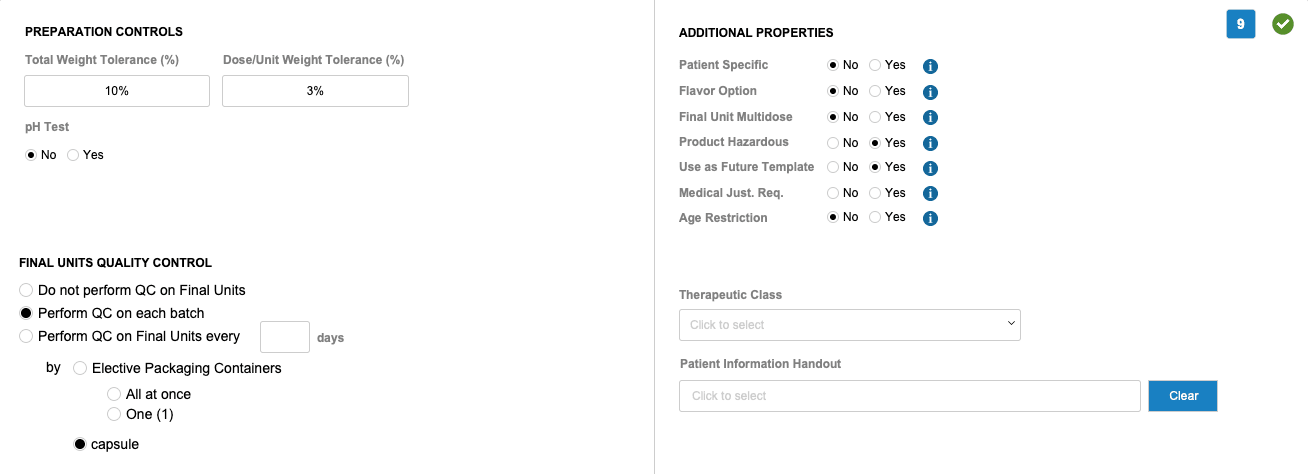Screen dimensions: 1308x474
Task: Click the Product Hazardous info icon
Action: click(x=930, y=143)
